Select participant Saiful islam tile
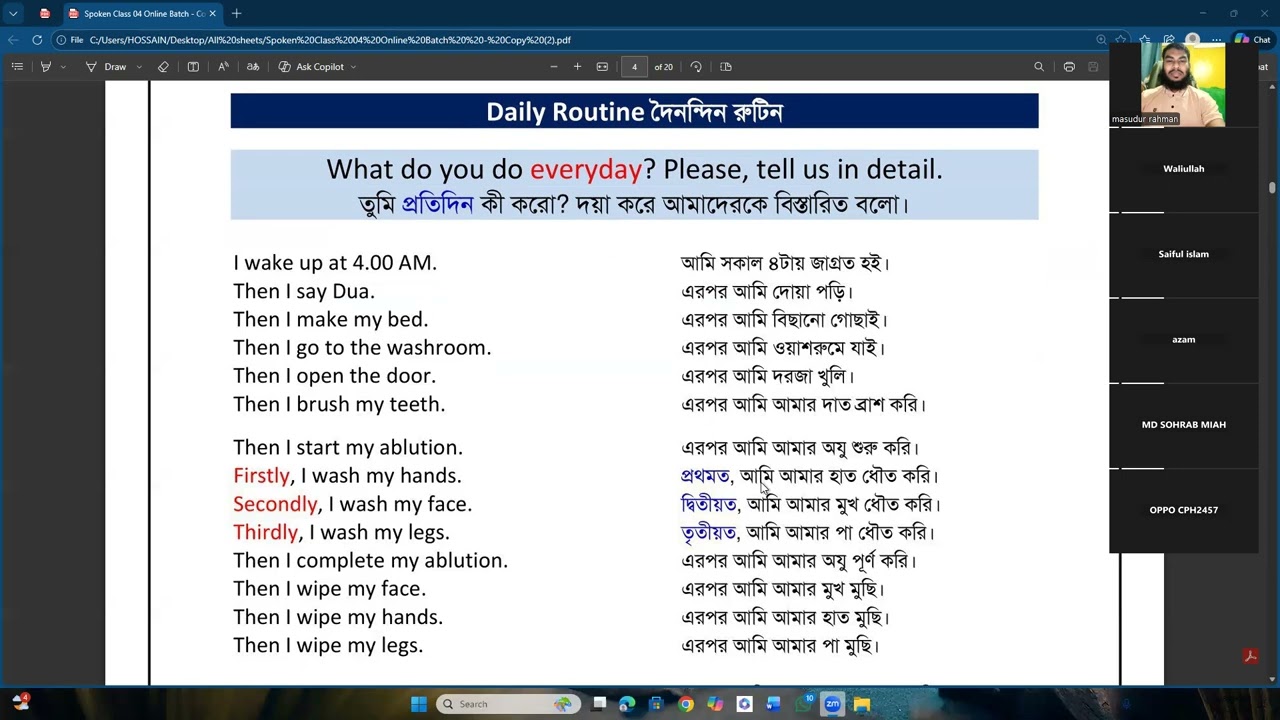The width and height of the screenshot is (1280, 720). point(1183,254)
